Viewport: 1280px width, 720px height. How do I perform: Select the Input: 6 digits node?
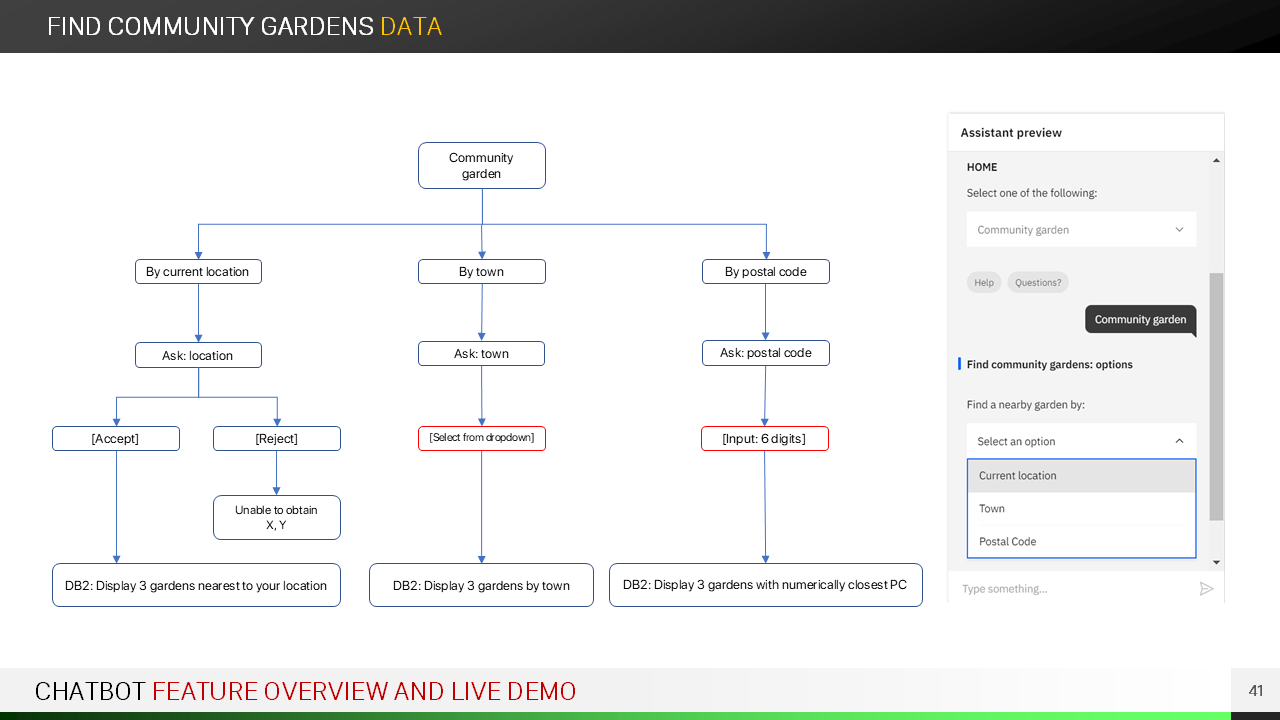coord(765,439)
